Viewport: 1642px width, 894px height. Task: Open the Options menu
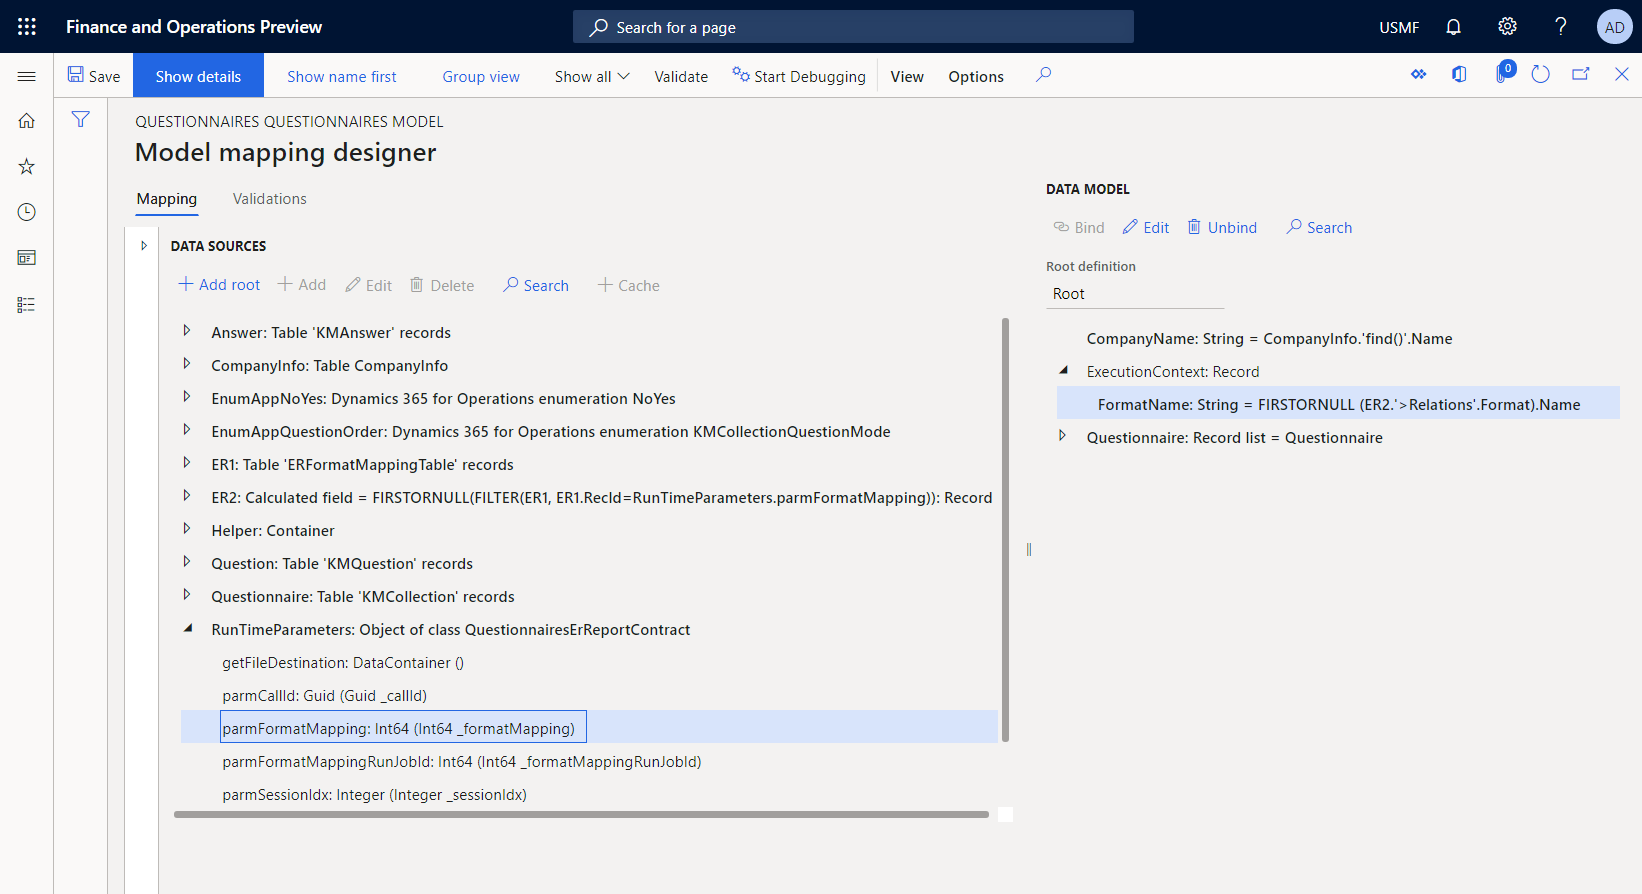pos(975,76)
